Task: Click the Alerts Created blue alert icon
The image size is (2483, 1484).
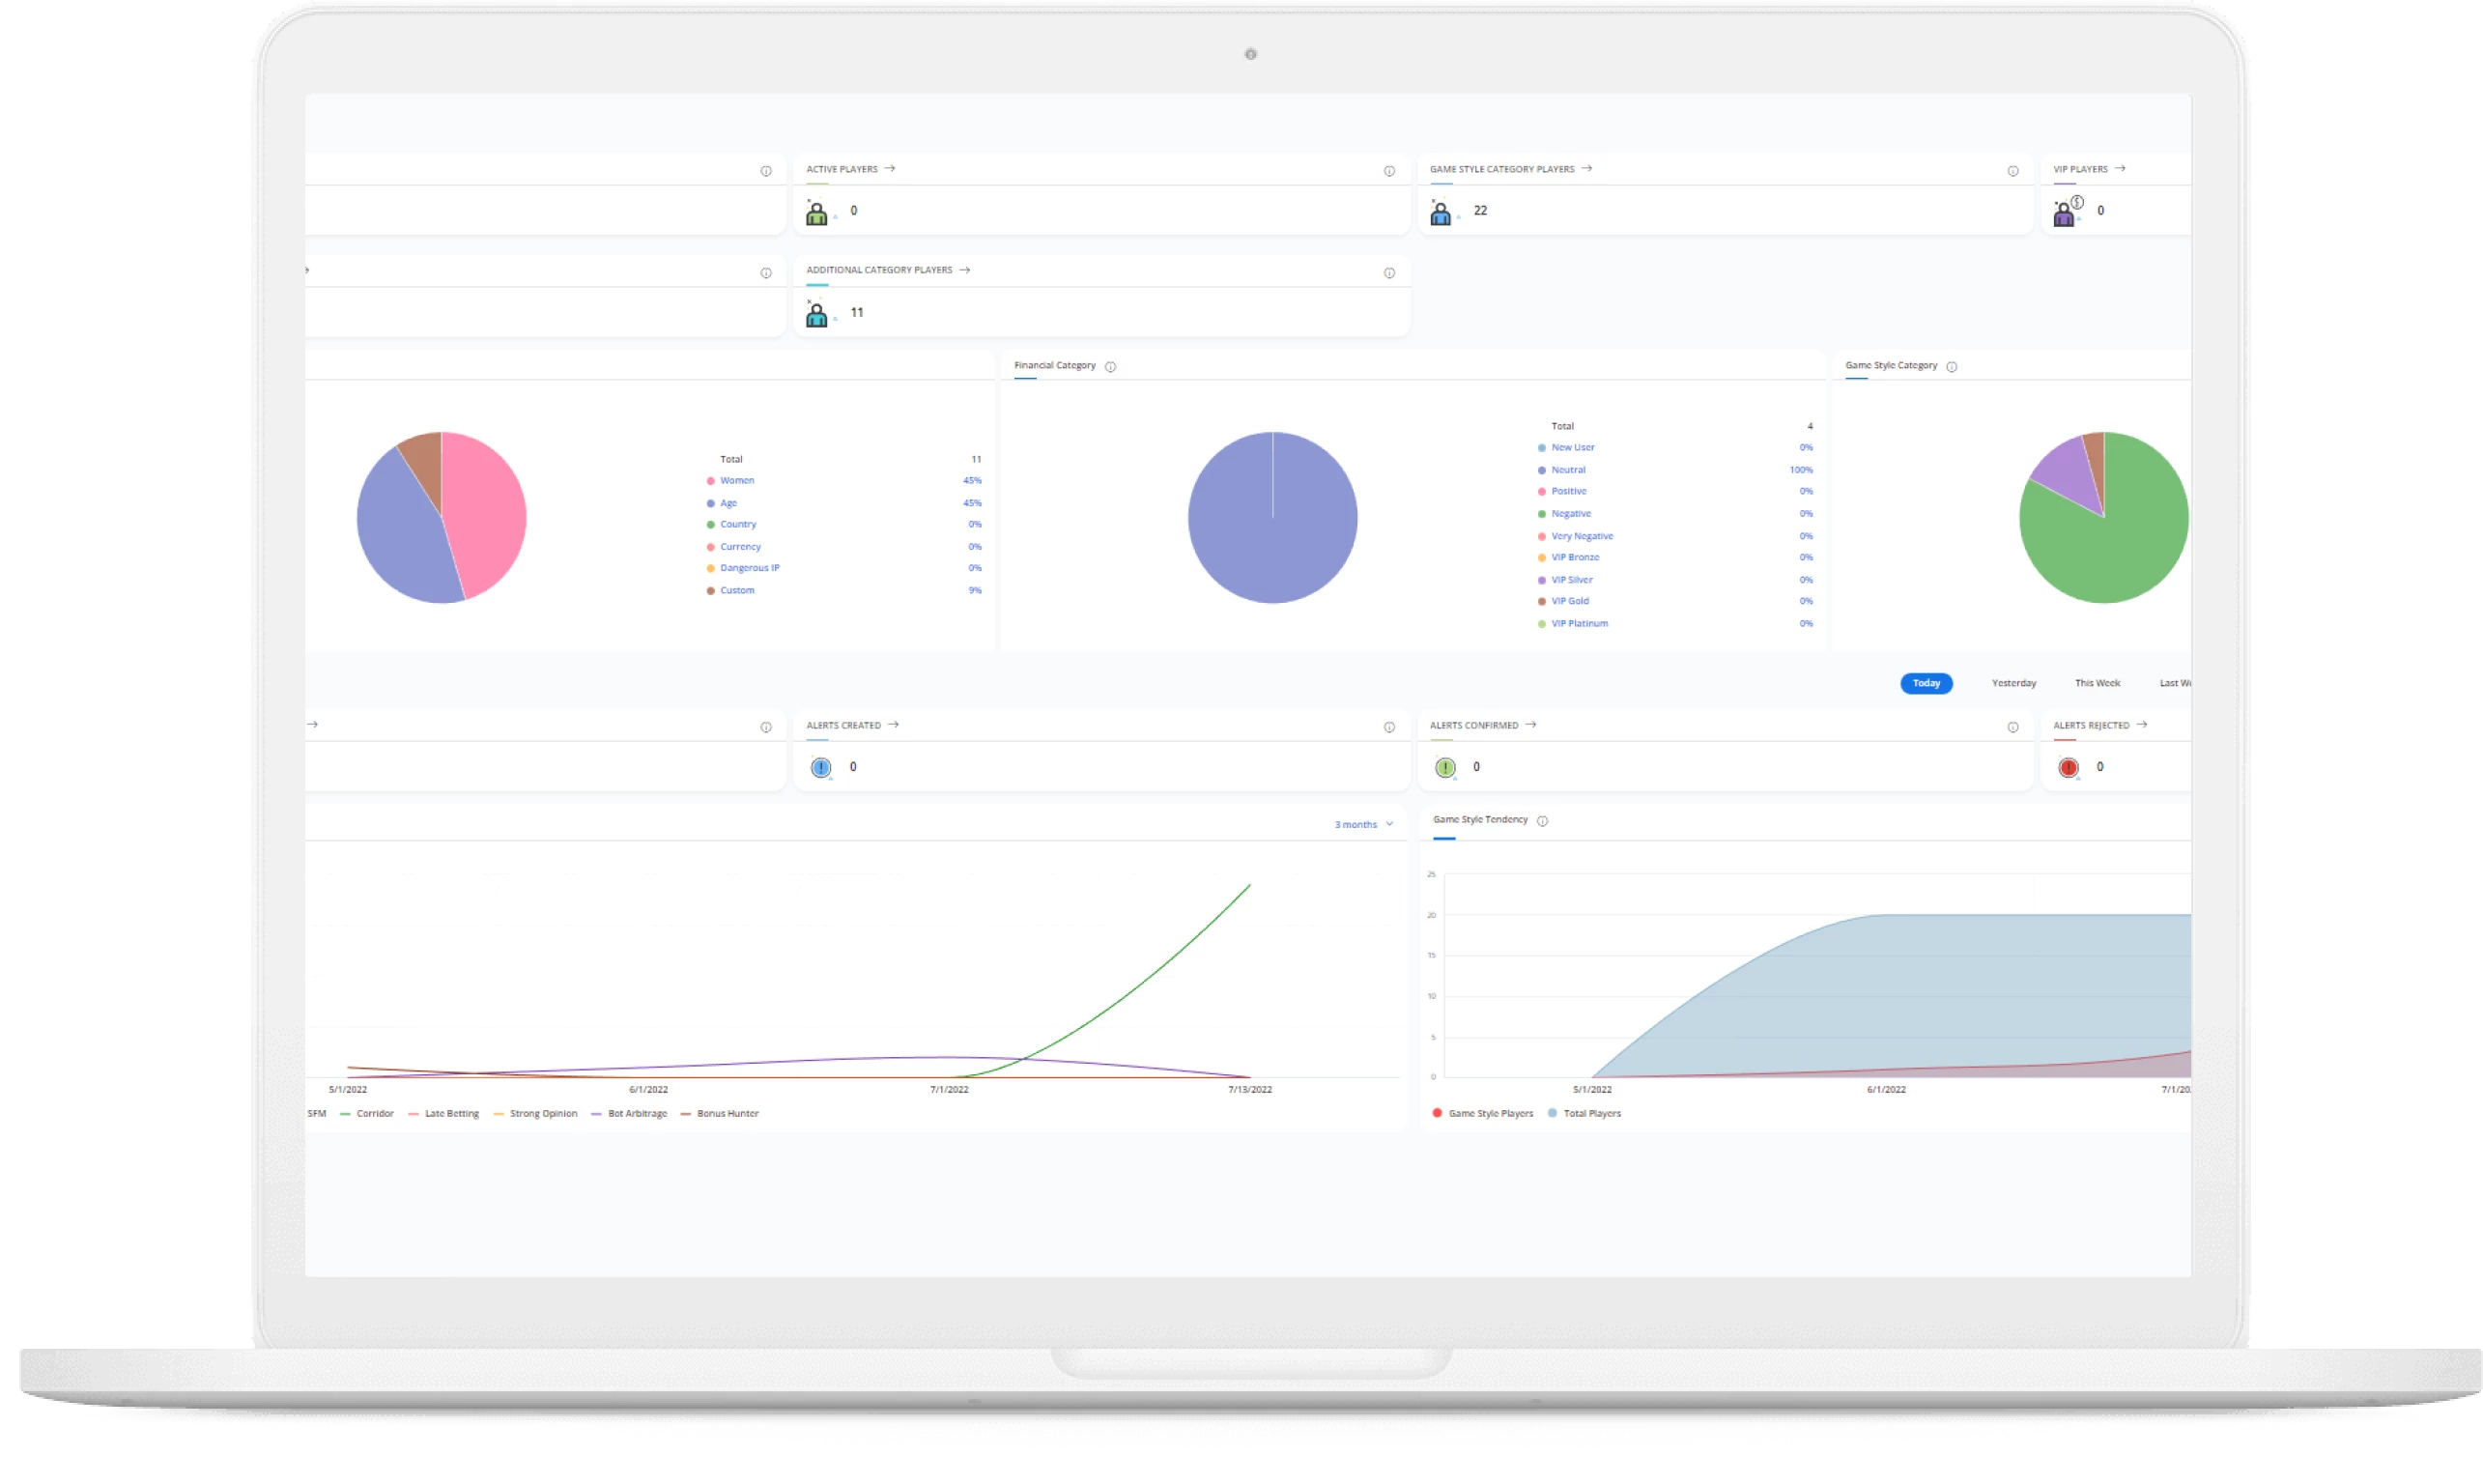Action: tap(820, 768)
